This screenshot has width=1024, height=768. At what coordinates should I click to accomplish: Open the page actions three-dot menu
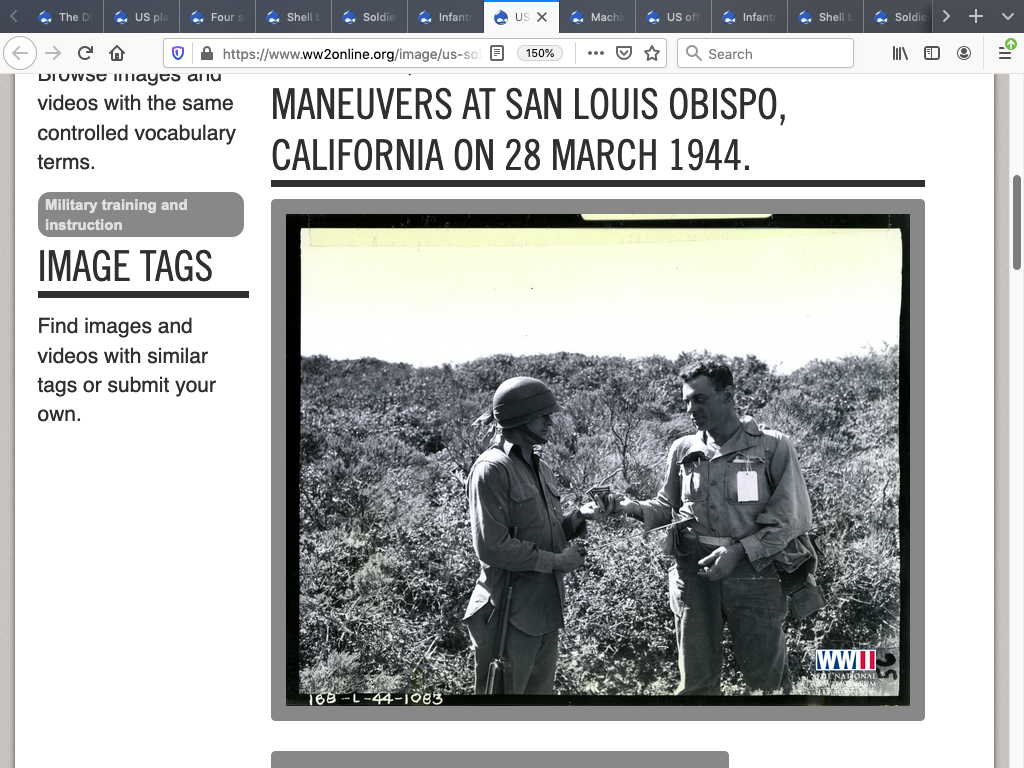pyautogui.click(x=596, y=54)
